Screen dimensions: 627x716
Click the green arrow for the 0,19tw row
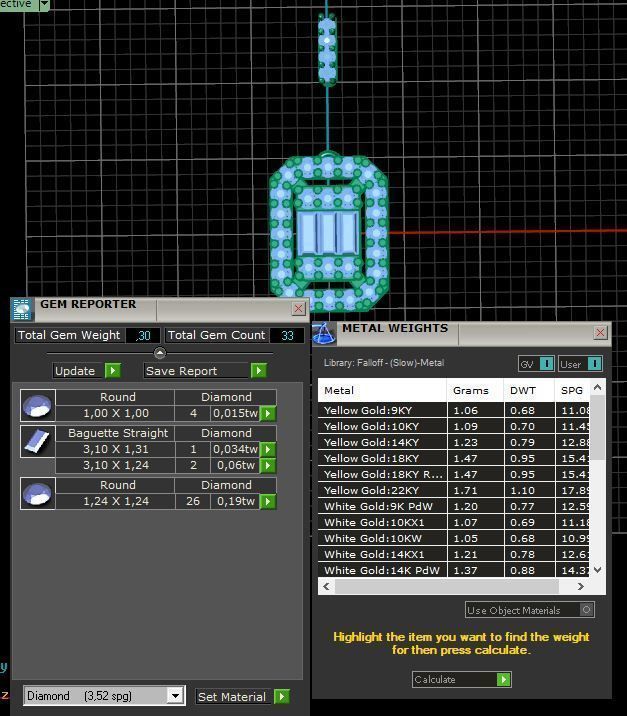pyautogui.click(x=268, y=501)
